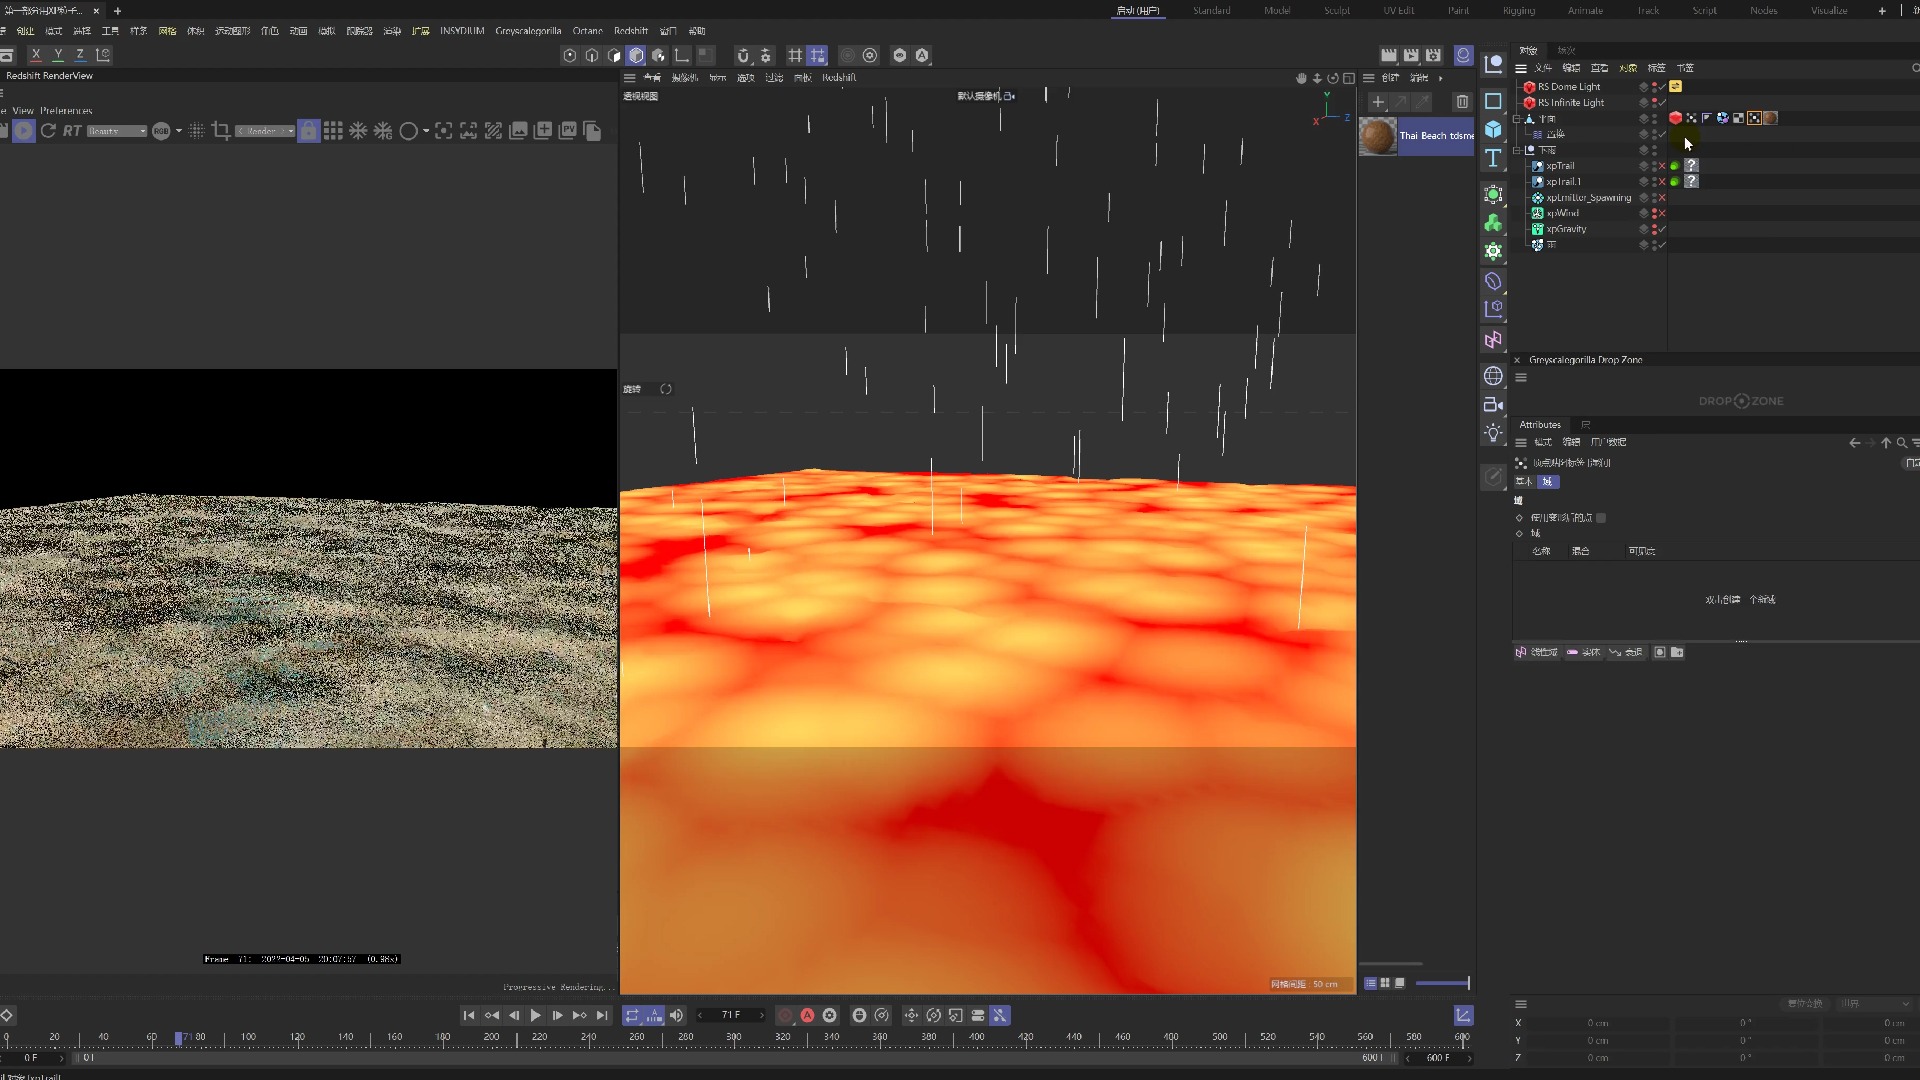The image size is (1920, 1080).
Task: Click the globe environment icon in side palette
Action: pos(1493,376)
